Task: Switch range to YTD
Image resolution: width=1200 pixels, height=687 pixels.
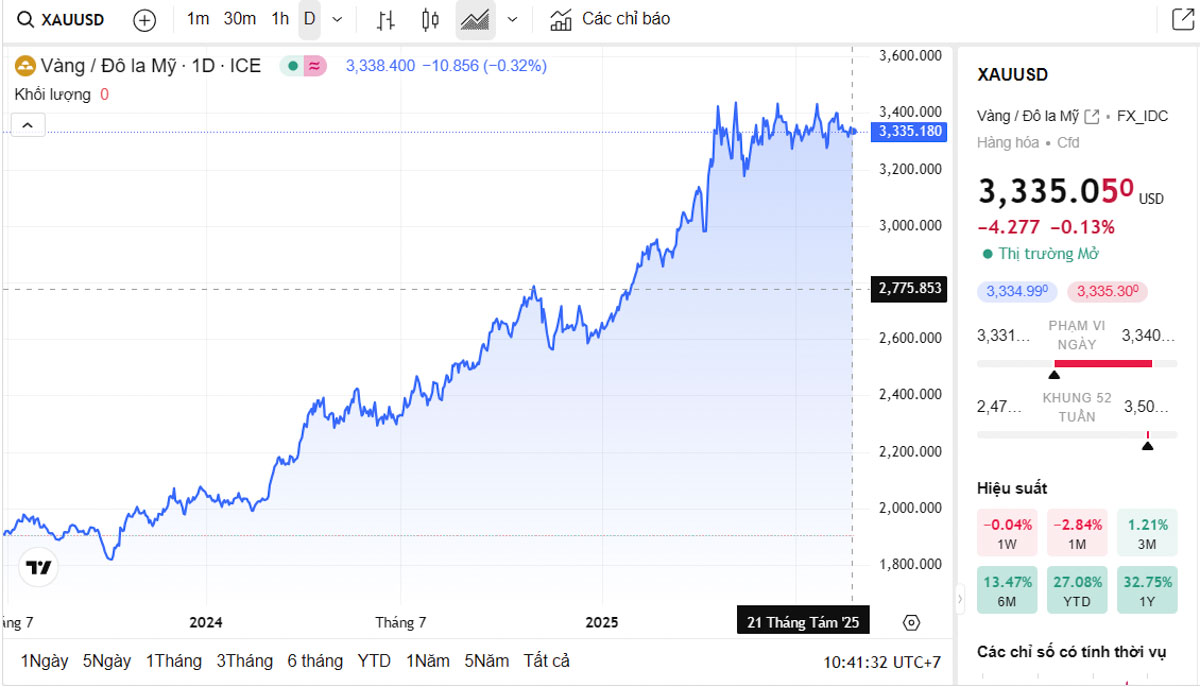Action: 374,661
